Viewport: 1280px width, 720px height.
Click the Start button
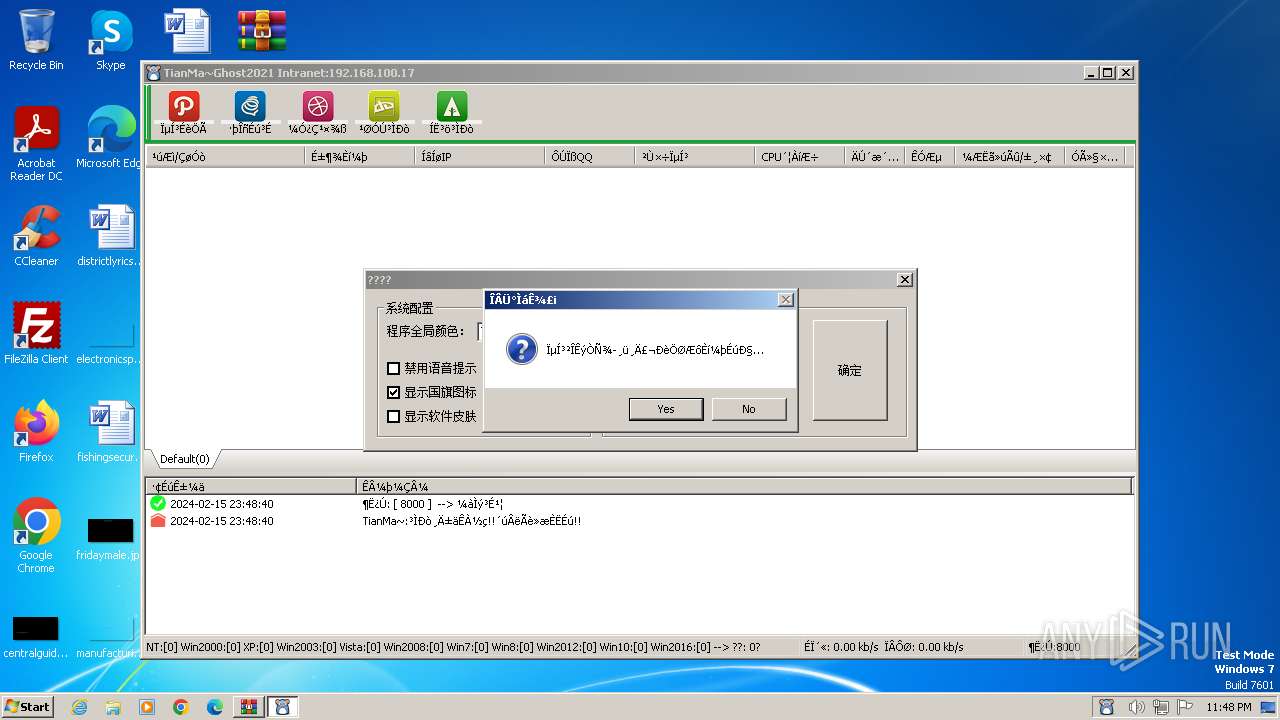pyautogui.click(x=28, y=707)
